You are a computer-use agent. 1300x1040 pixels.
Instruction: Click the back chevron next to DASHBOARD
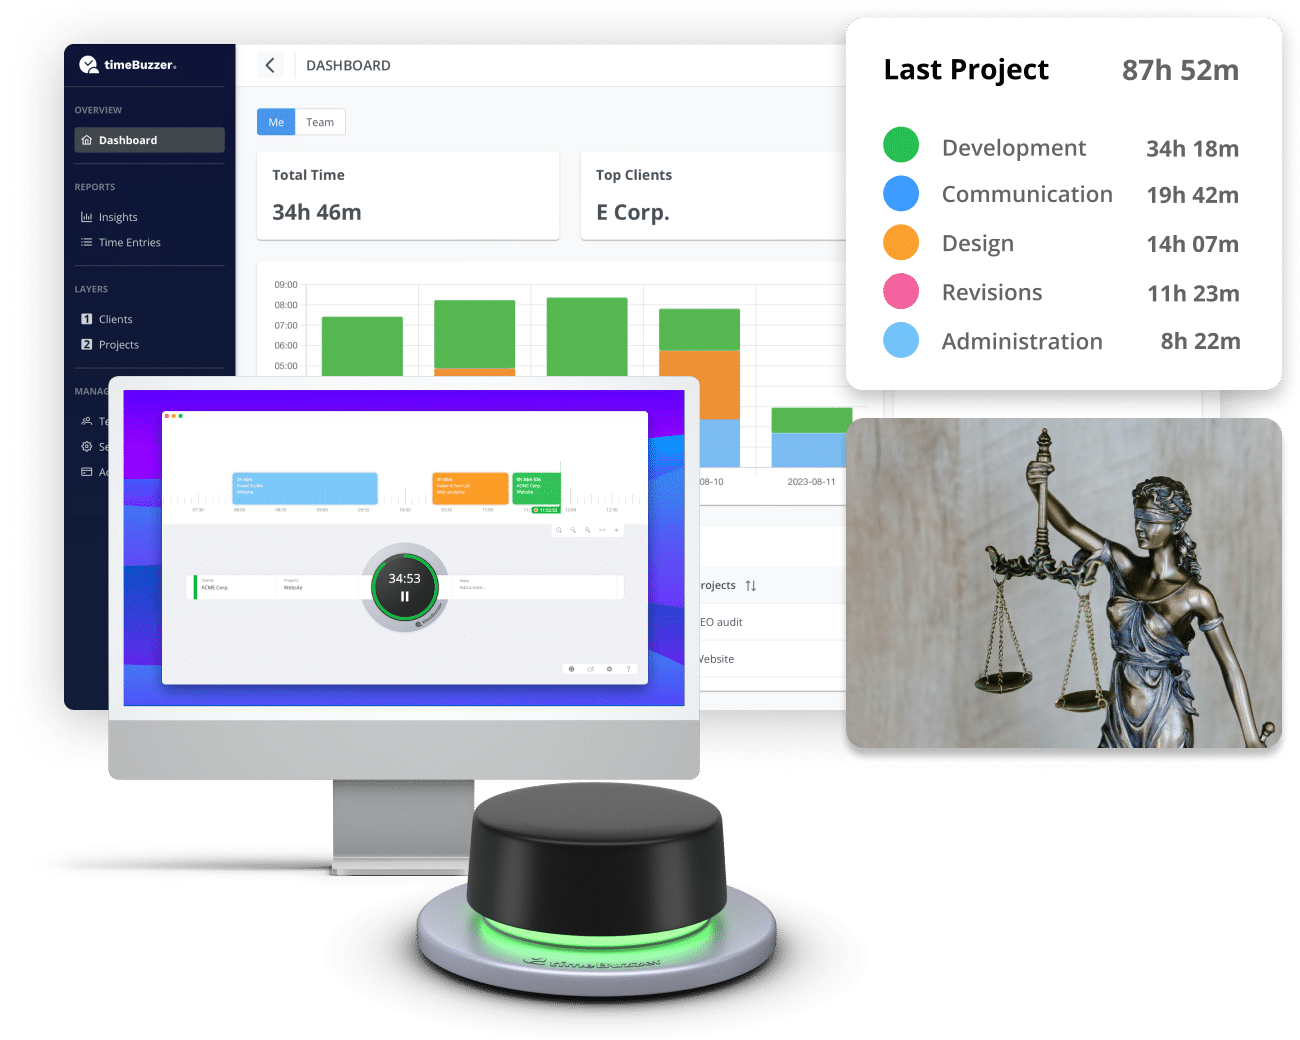270,64
